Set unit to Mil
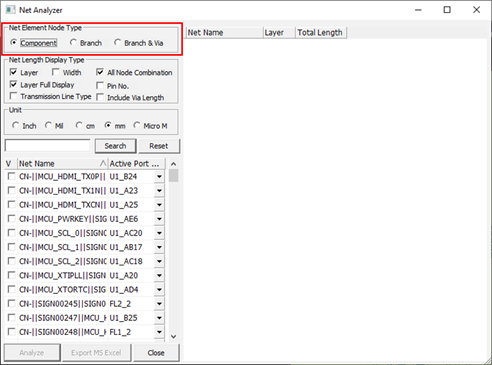 click(x=48, y=125)
